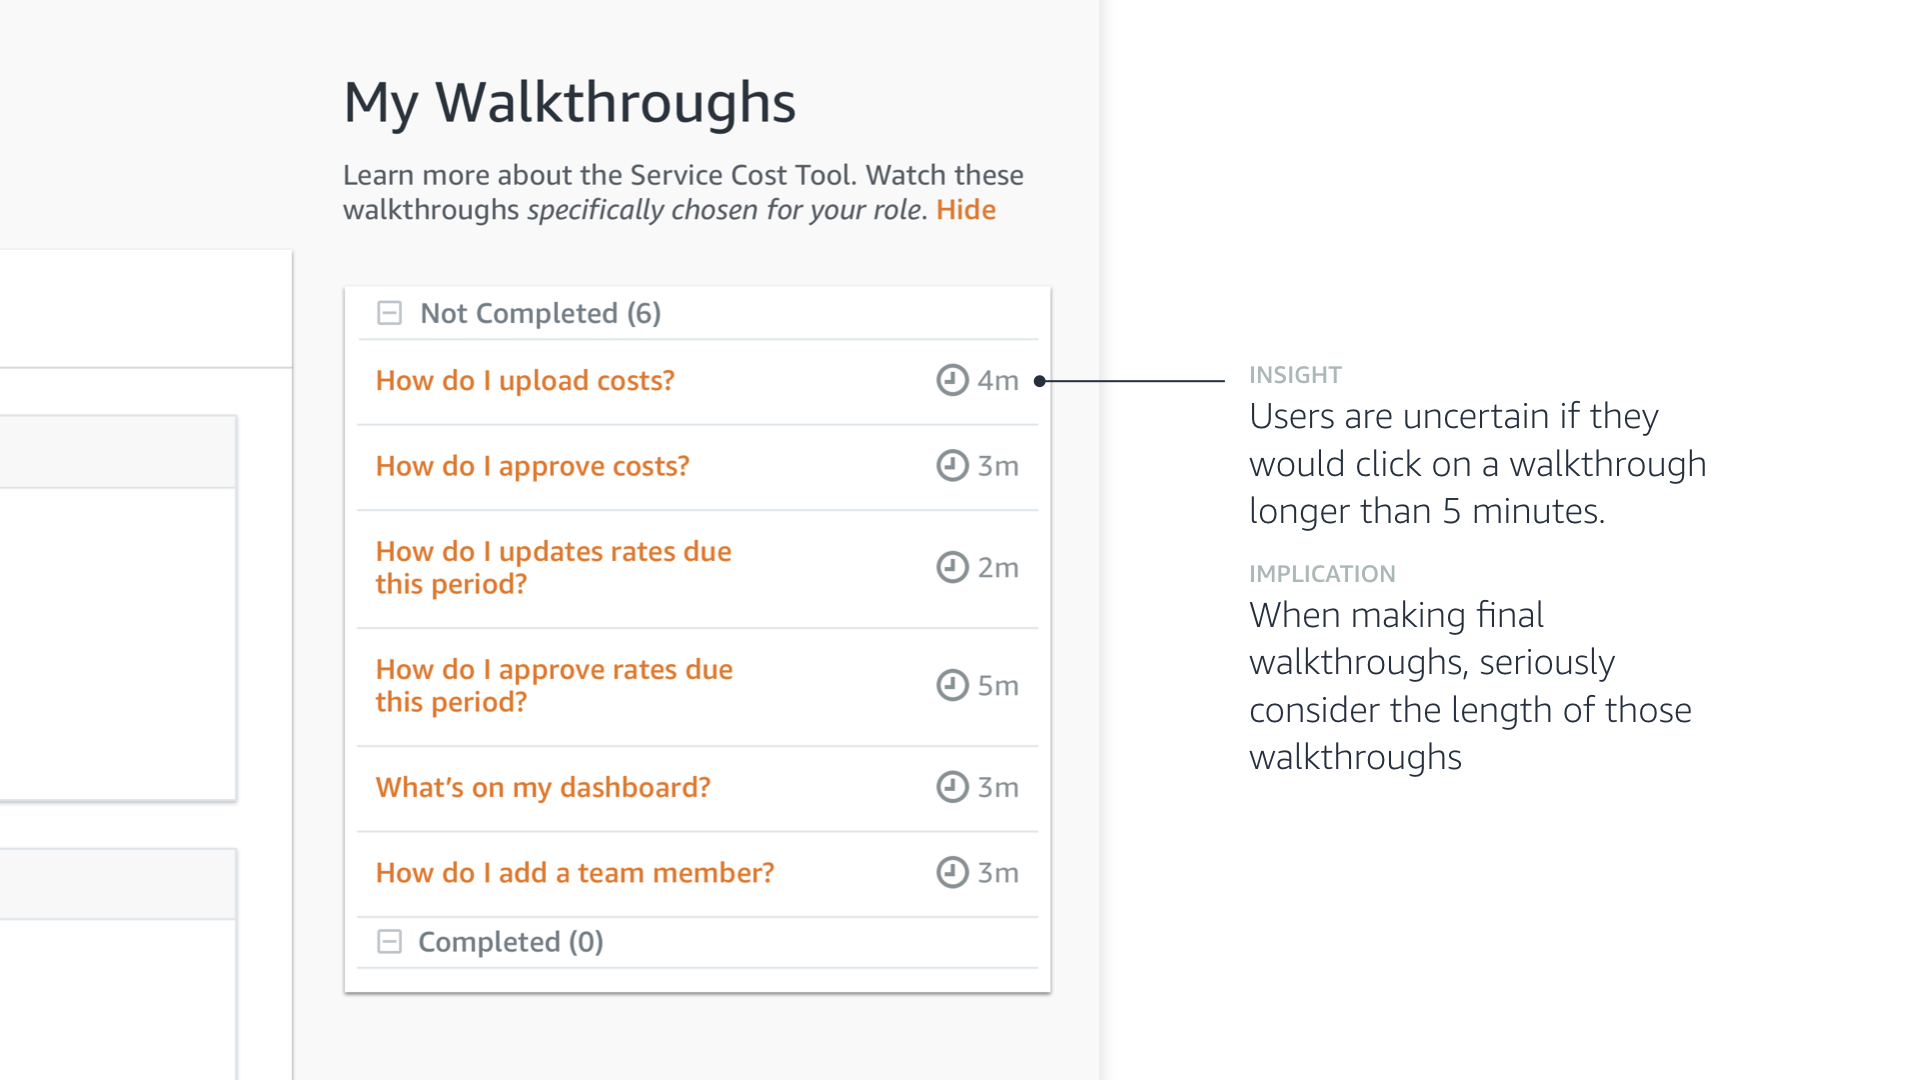Click the Not Completed (6) header label
Screen dimensions: 1920x1080
[540, 314]
